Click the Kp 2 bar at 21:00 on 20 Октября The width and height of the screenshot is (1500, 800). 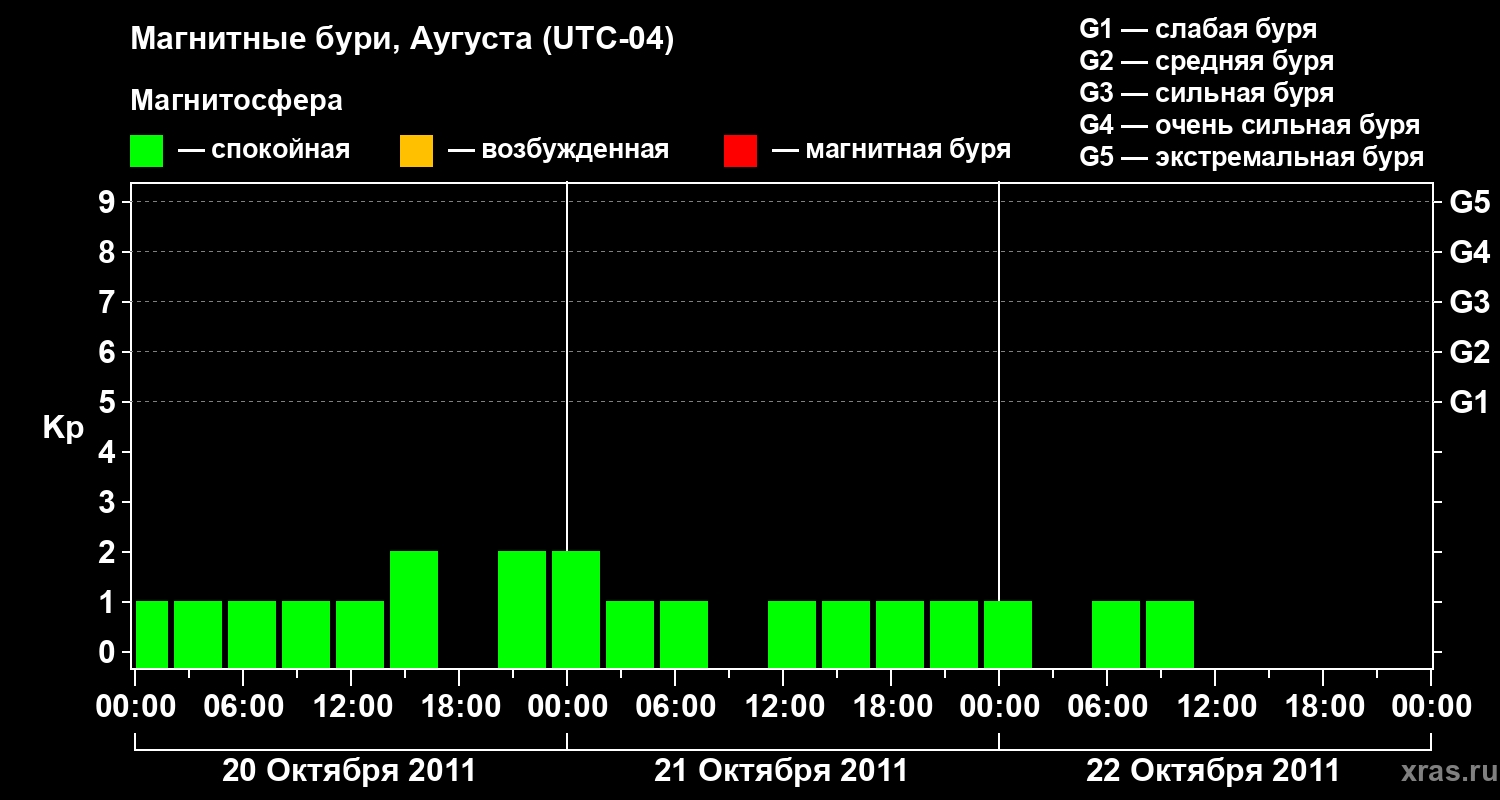(x=522, y=609)
